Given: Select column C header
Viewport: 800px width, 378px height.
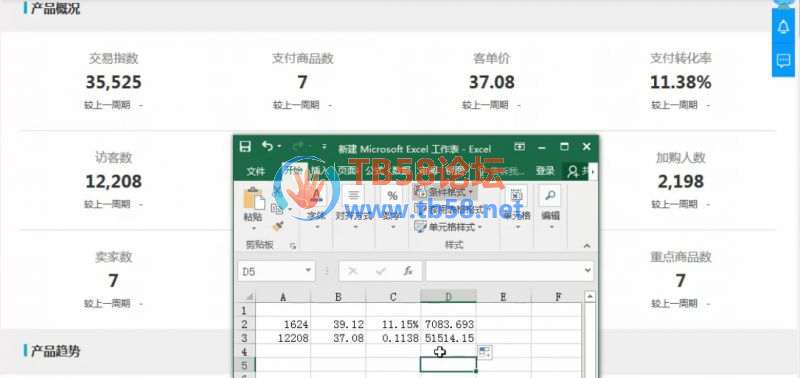Looking at the screenshot, I should (393, 297).
